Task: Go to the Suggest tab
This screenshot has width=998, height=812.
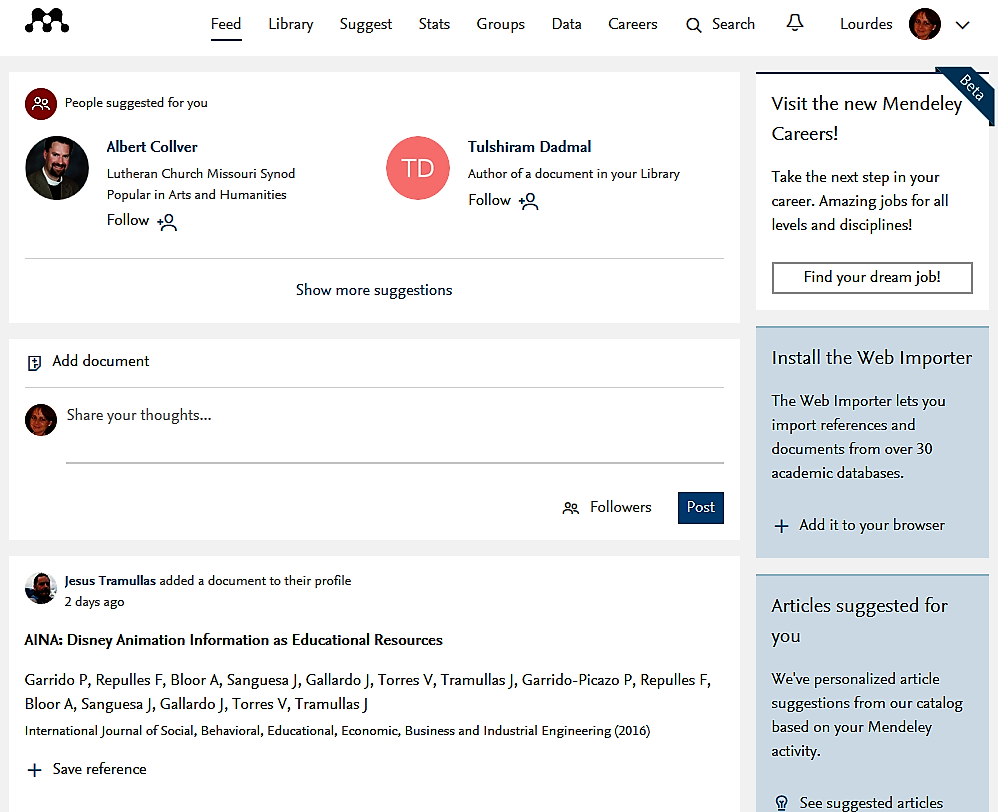Action: (366, 24)
